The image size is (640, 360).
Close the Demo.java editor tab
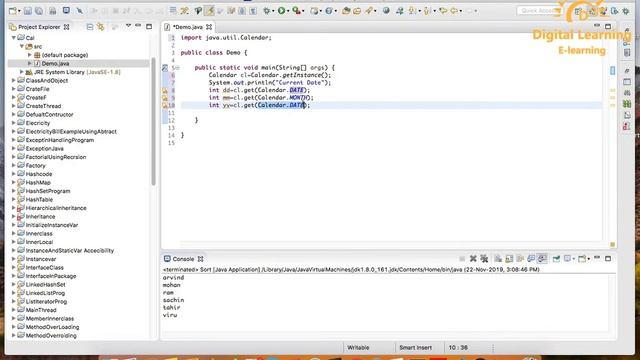pyautogui.click(x=209, y=27)
